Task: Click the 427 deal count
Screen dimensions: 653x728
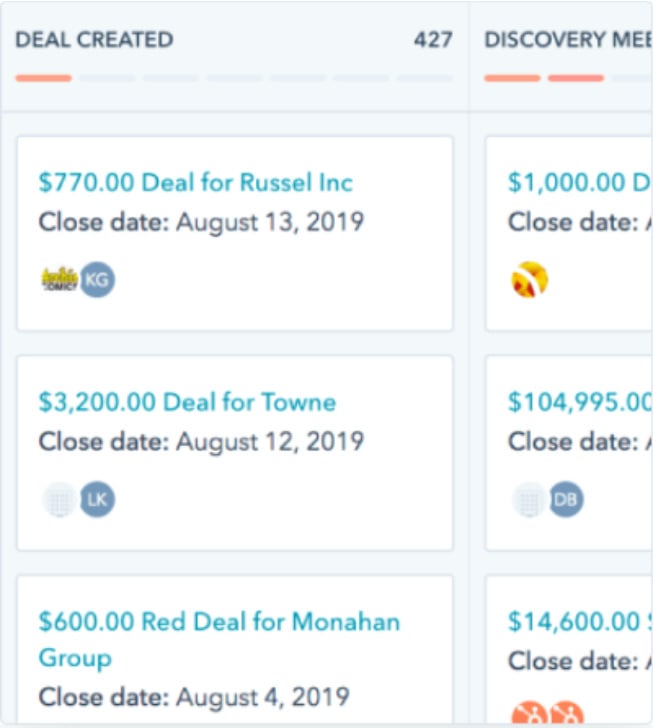Action: pyautogui.click(x=433, y=40)
